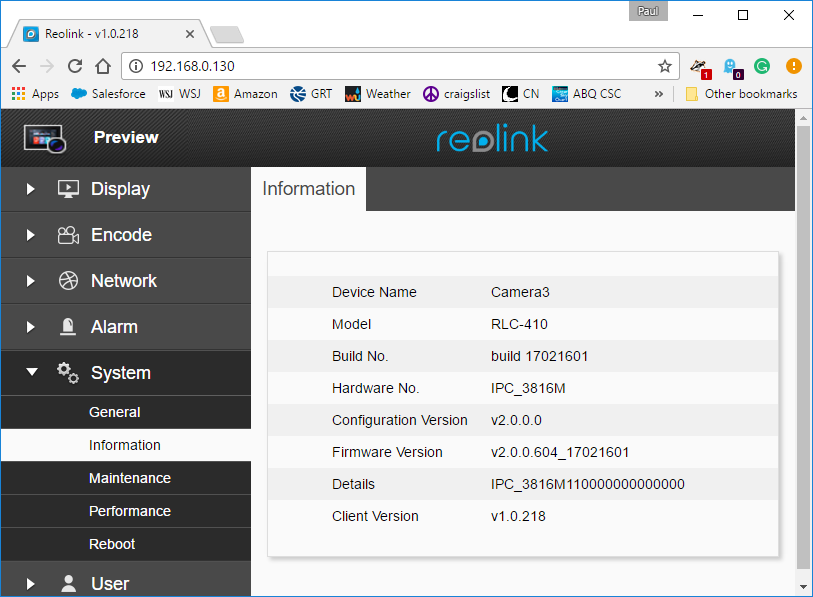The height and width of the screenshot is (597, 813).
Task: Reload the page
Action: click(75, 66)
